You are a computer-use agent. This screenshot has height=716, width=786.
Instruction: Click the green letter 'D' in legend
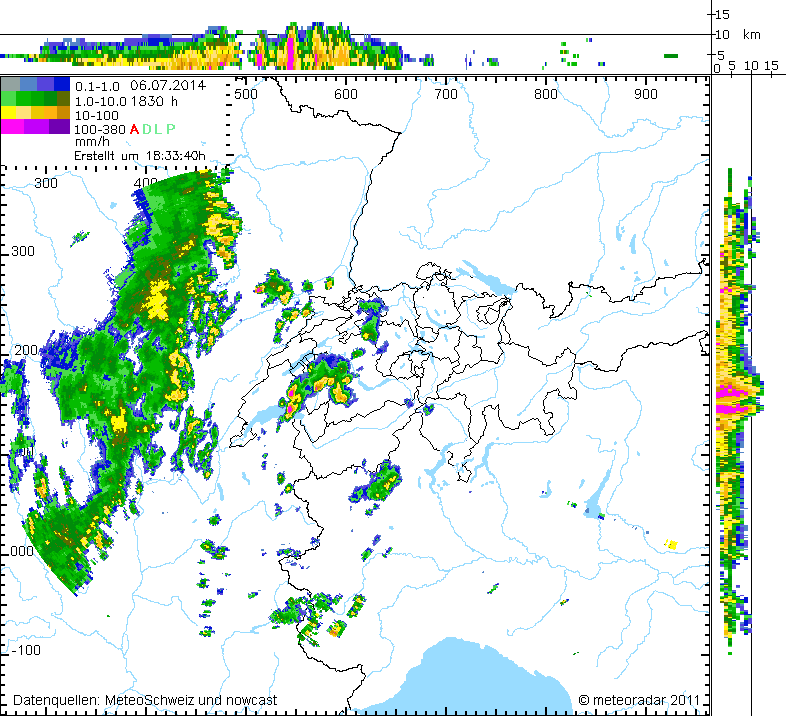pos(146,129)
